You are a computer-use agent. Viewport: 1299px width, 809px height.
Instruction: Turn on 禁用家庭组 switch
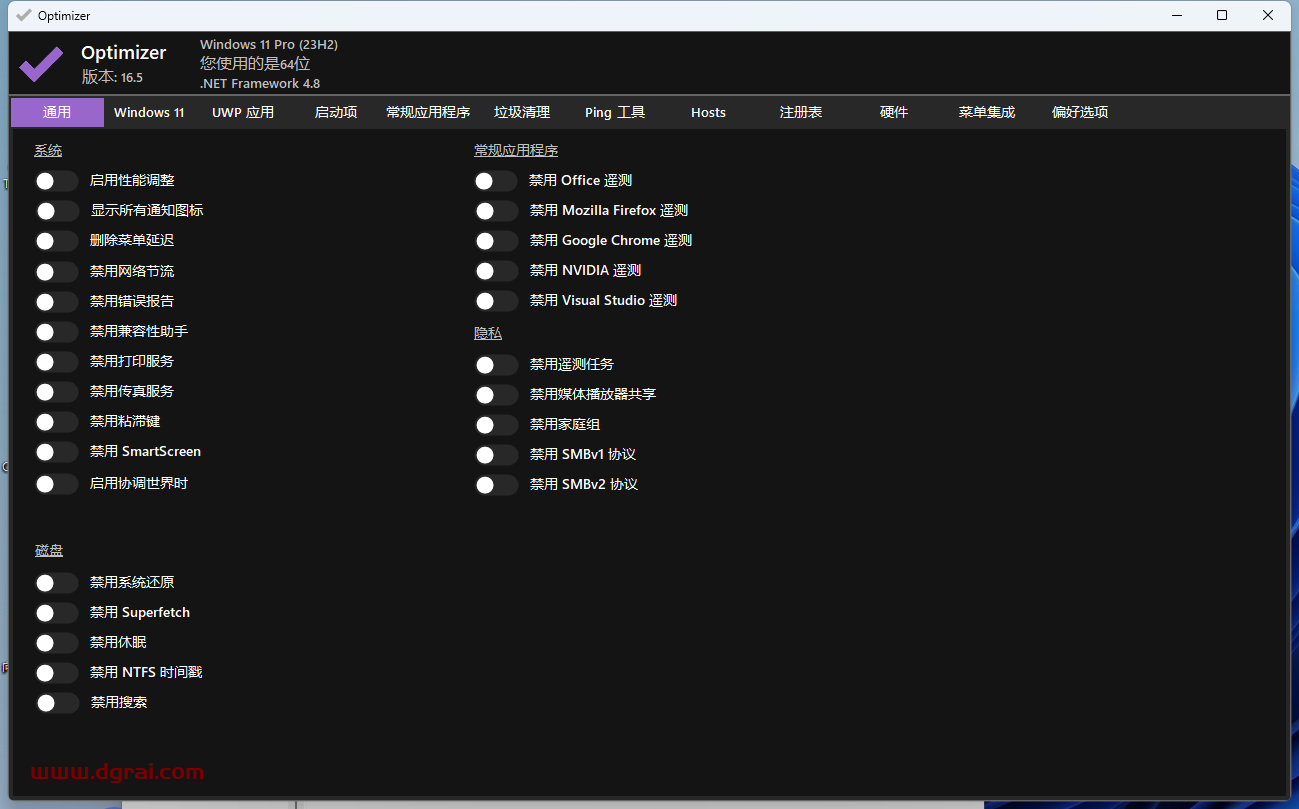496,425
